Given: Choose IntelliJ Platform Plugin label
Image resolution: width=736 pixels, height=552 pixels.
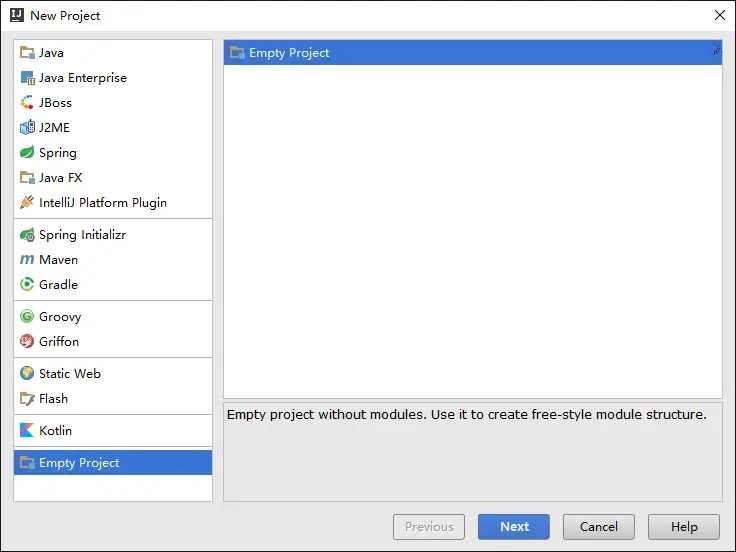Looking at the screenshot, I should (x=103, y=203).
